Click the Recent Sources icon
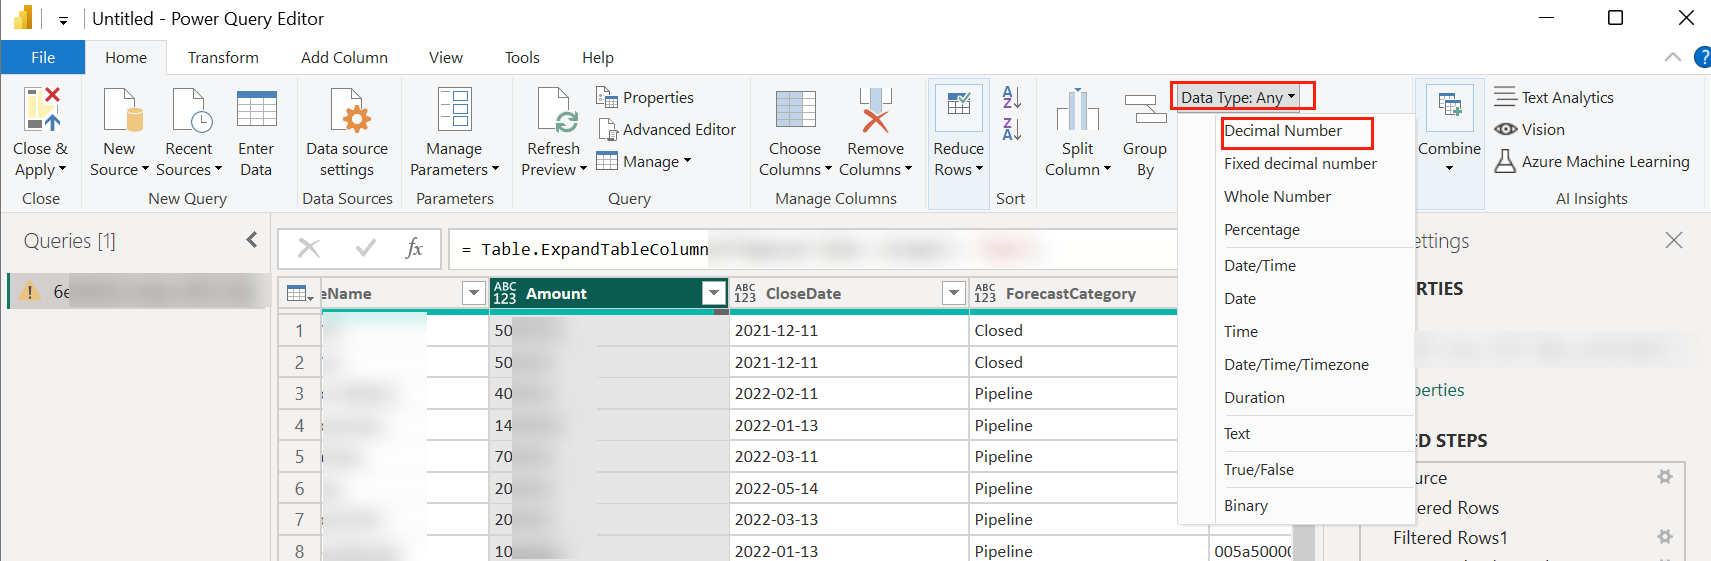 (x=191, y=109)
